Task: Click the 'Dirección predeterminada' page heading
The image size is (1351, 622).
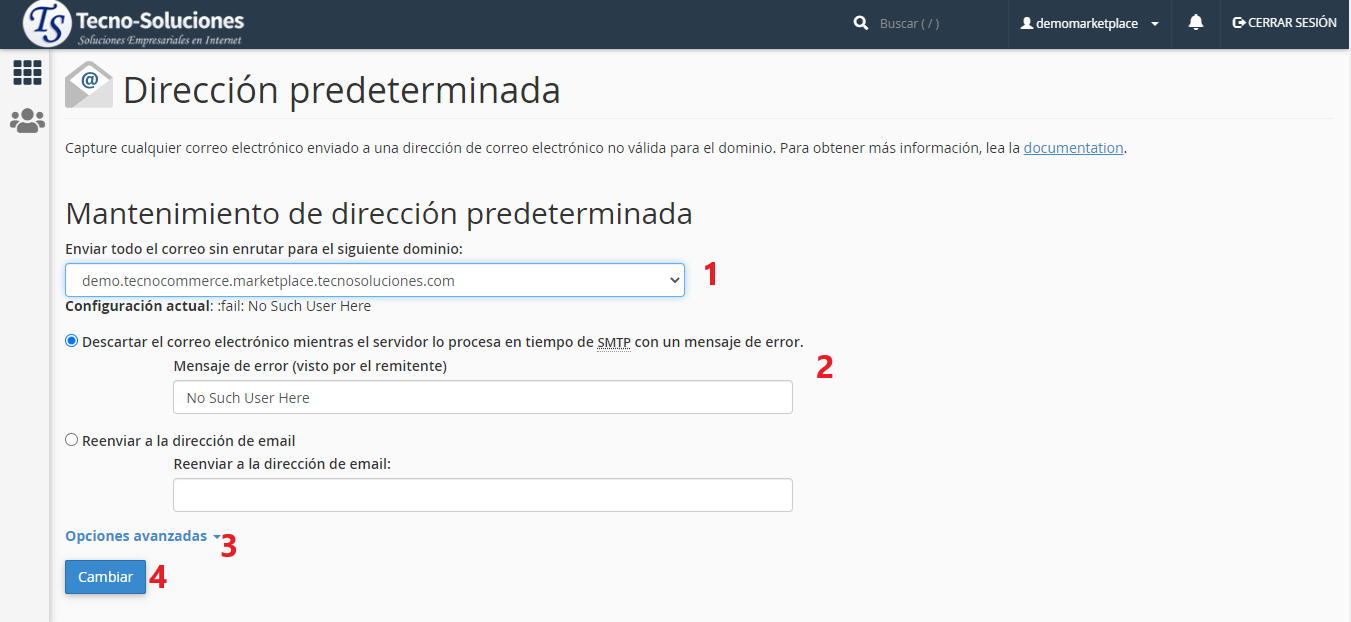Action: (x=341, y=90)
